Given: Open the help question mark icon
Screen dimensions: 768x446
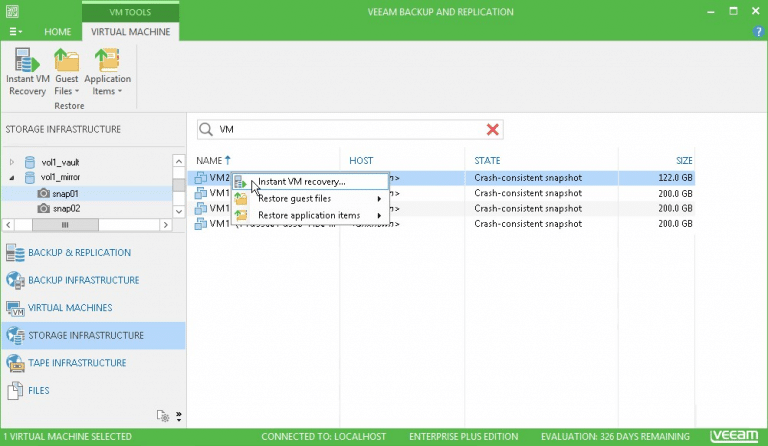Looking at the screenshot, I should pyautogui.click(x=758, y=32).
